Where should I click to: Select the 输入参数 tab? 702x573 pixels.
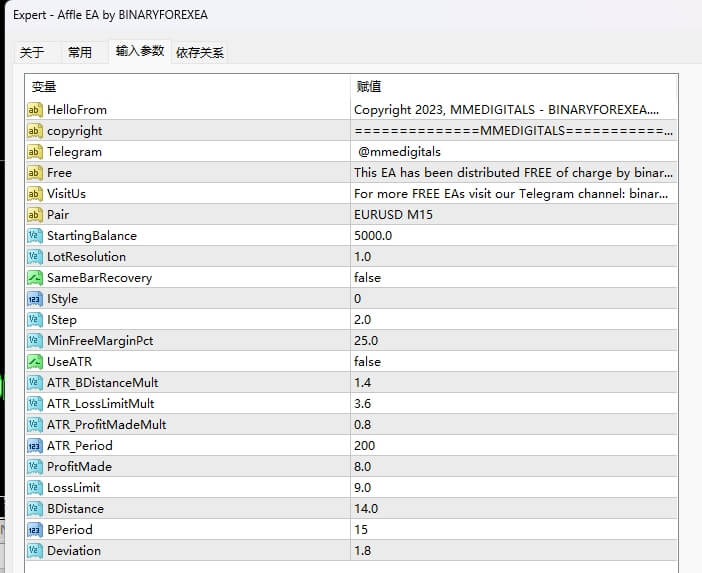pos(140,51)
